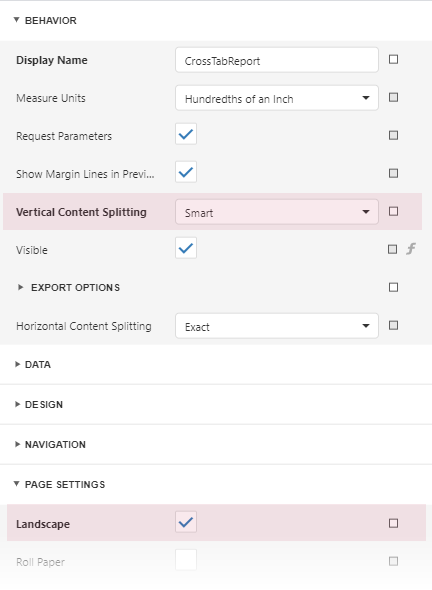Click the property marker for Vertical Content Splitting
432x590 pixels.
pyautogui.click(x=393, y=211)
